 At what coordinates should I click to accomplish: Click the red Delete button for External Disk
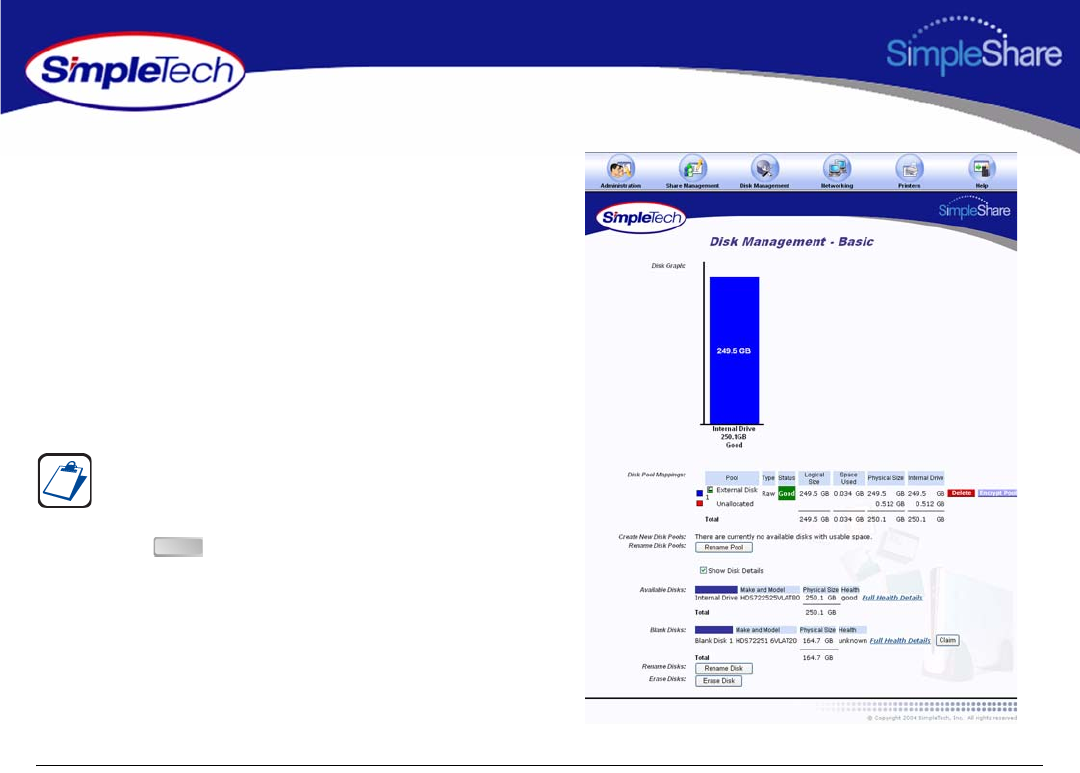tap(961, 493)
